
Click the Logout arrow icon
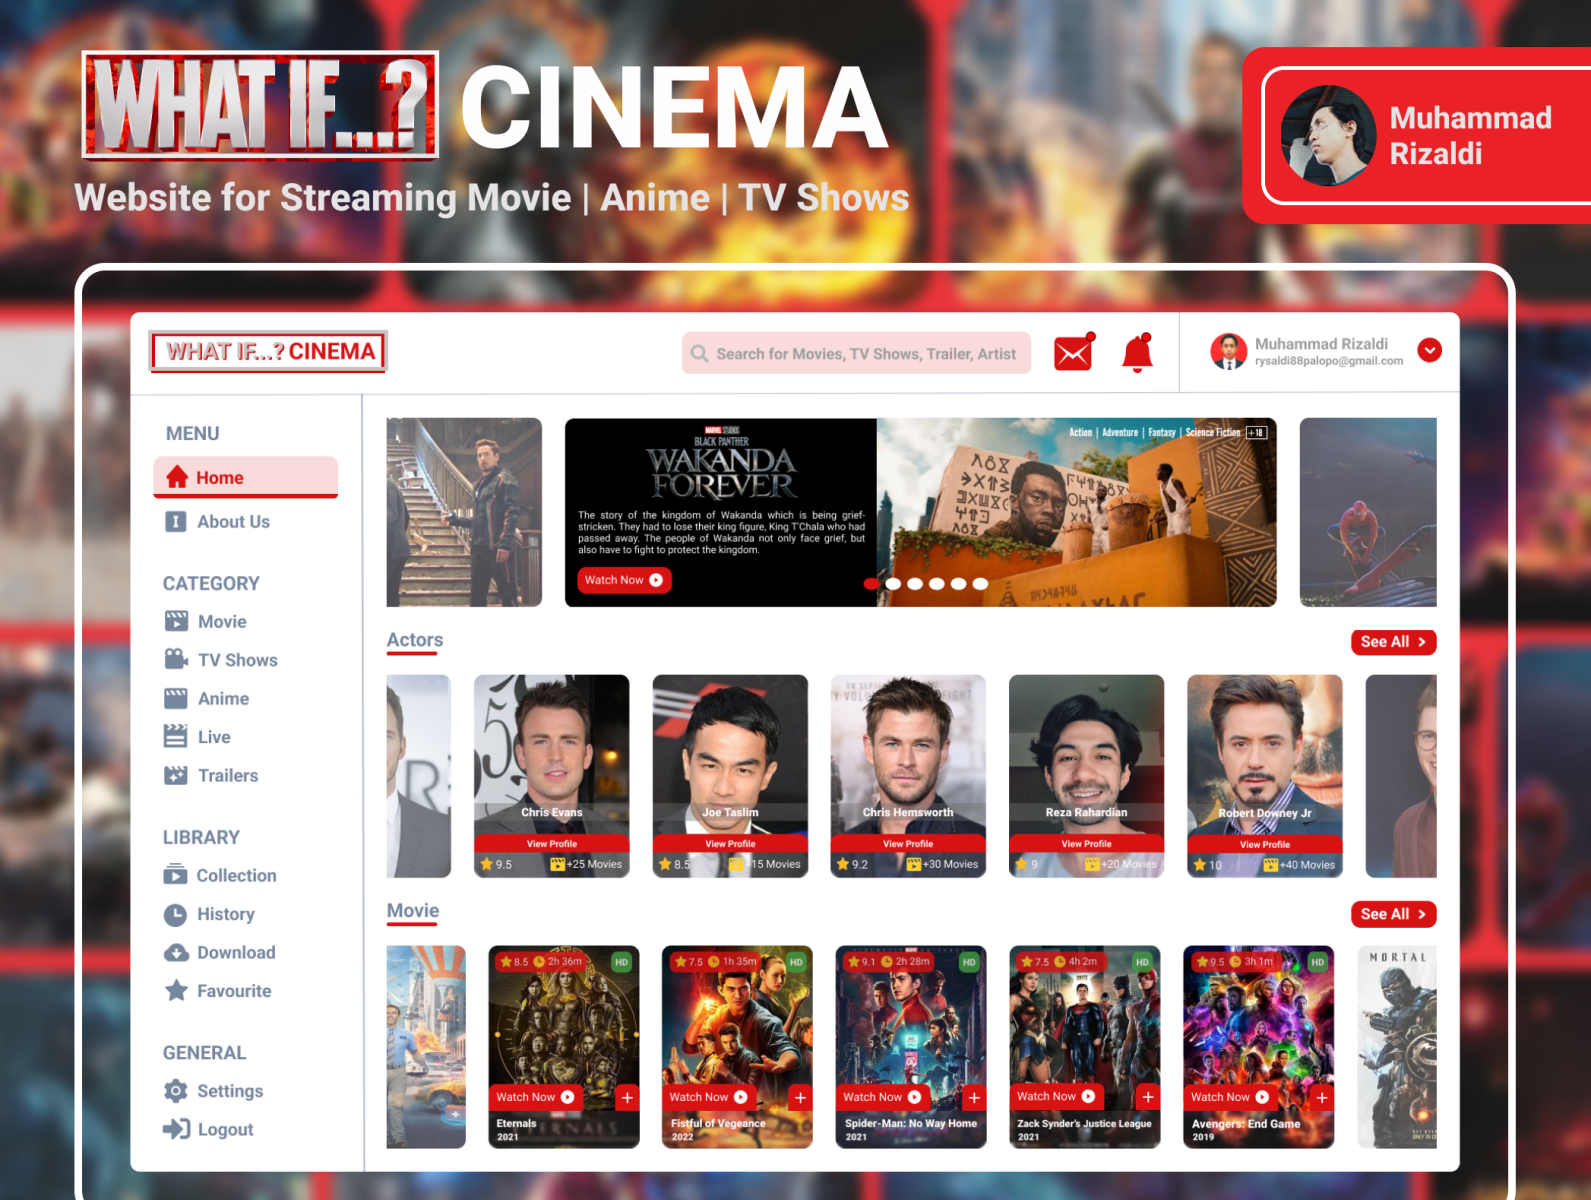pyautogui.click(x=176, y=1129)
